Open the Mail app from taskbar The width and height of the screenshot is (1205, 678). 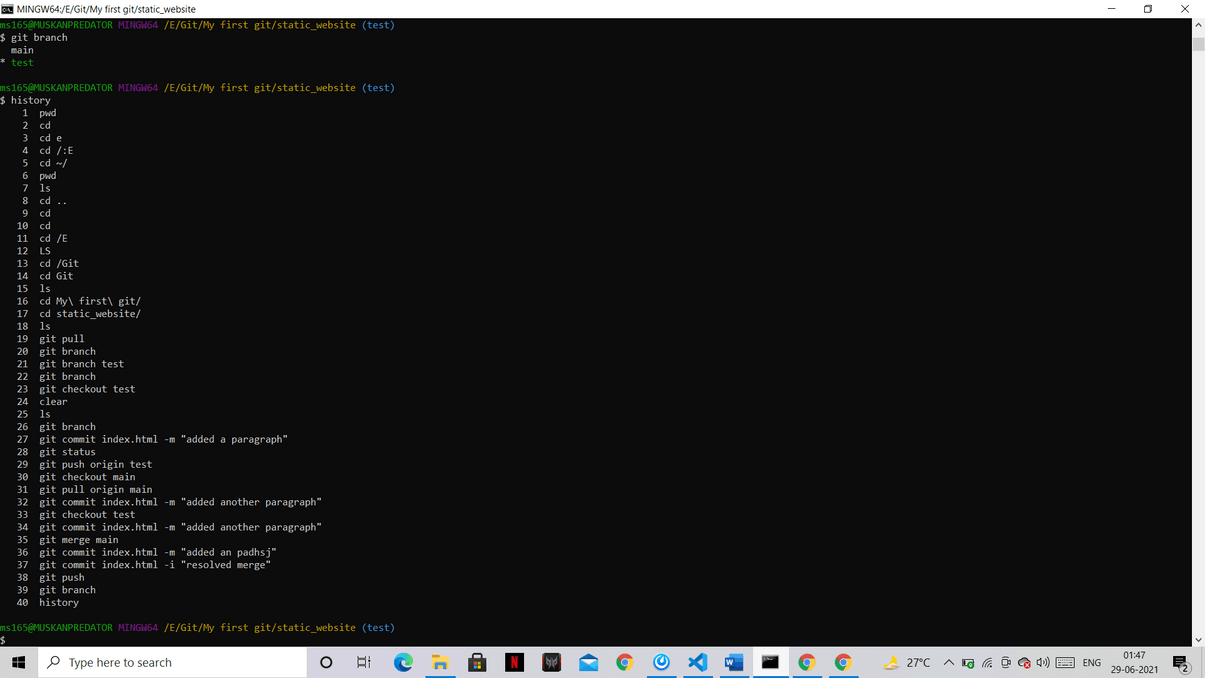(588, 662)
